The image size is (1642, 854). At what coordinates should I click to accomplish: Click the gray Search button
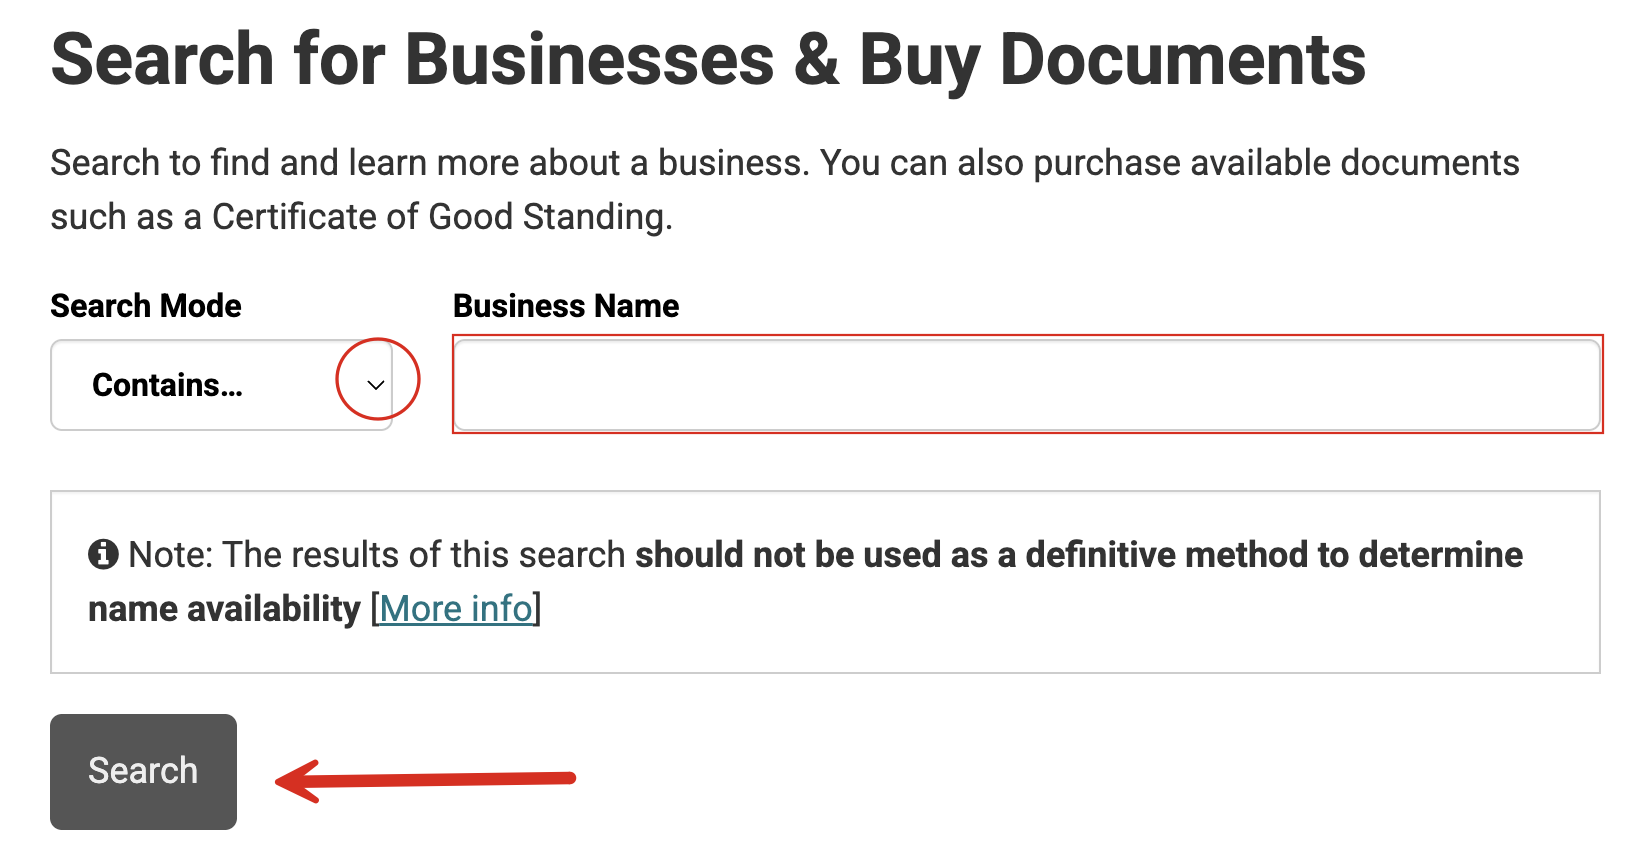tap(143, 771)
